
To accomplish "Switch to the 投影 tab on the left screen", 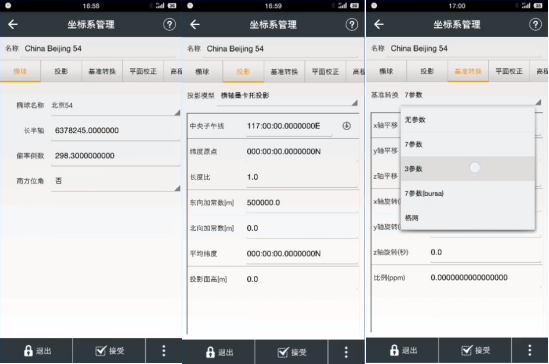I will 61,71.
